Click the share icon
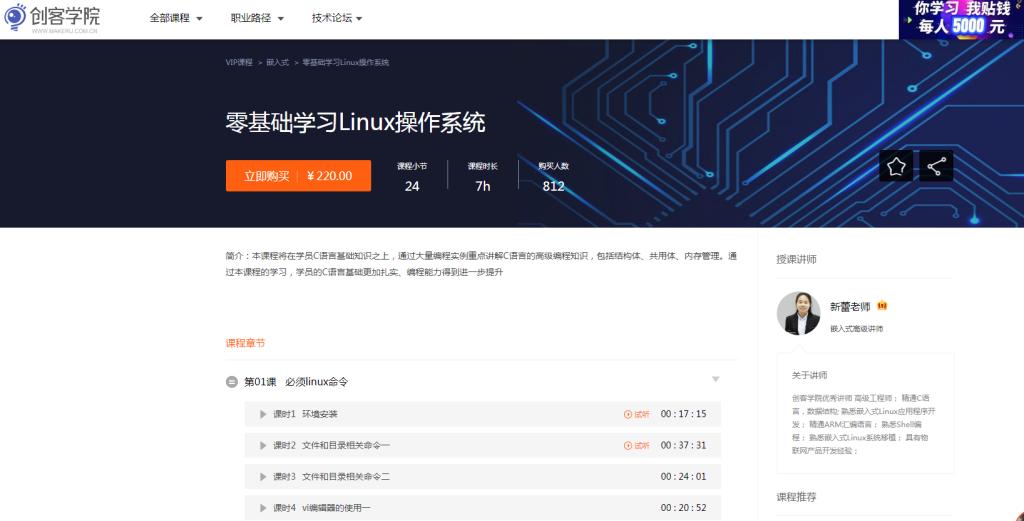The height and width of the screenshot is (521, 1024). (936, 166)
